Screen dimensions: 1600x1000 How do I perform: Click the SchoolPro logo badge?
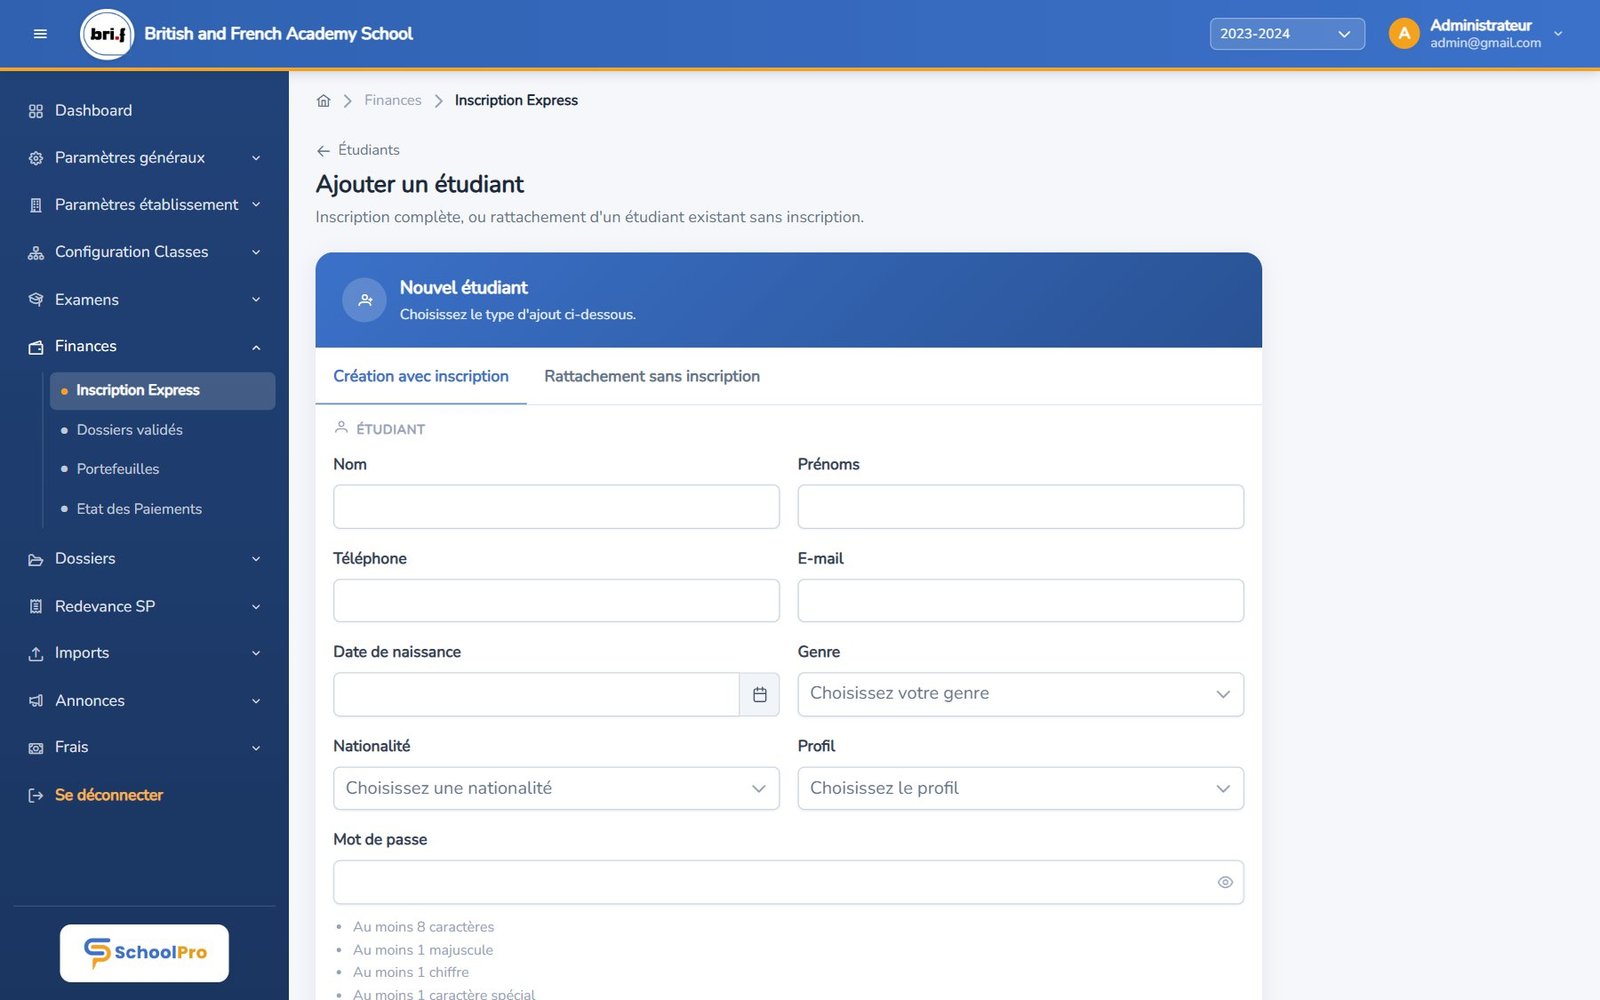point(144,953)
